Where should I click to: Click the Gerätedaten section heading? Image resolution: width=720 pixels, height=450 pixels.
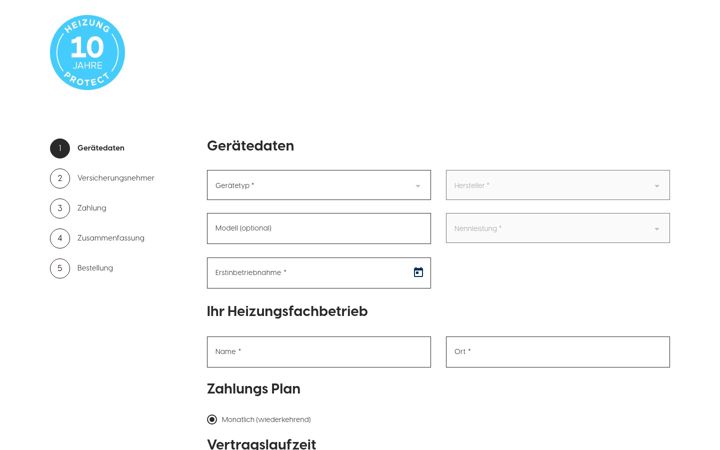click(x=250, y=146)
